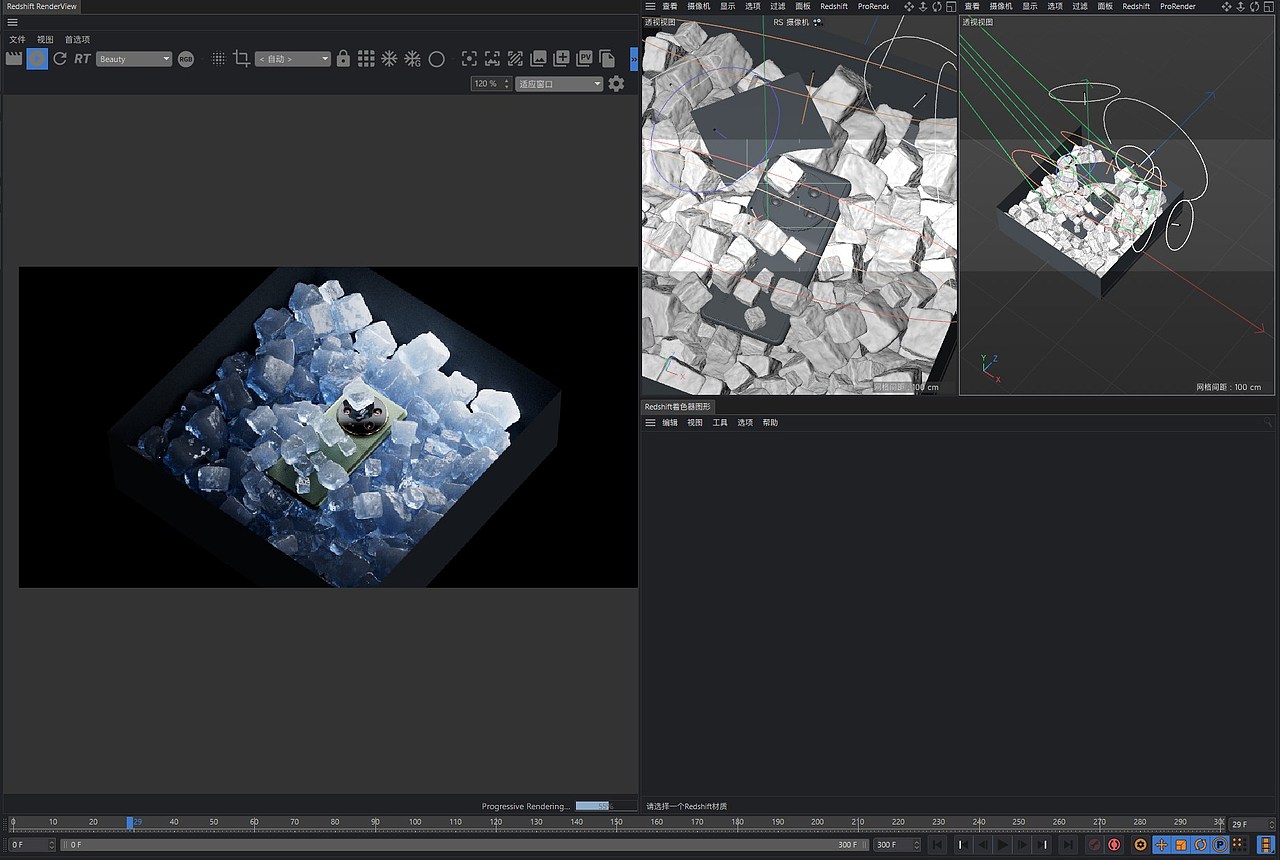Toggle the position keyframe cross button
The width and height of the screenshot is (1280, 860).
click(x=1162, y=845)
